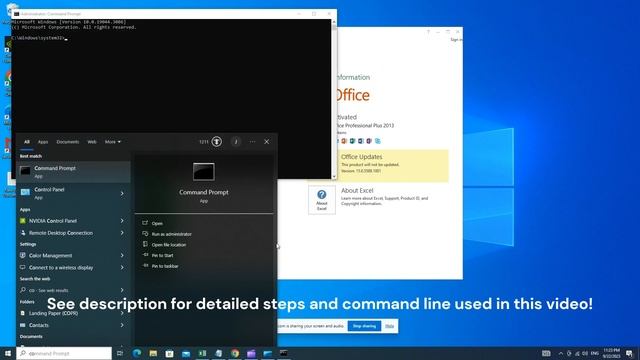
Task: Expand Connect to a wireless display chevron
Action: coord(122,268)
